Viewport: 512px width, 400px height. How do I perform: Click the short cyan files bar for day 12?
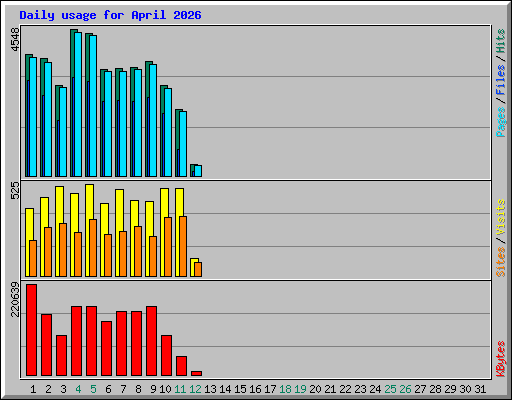tap(198, 171)
